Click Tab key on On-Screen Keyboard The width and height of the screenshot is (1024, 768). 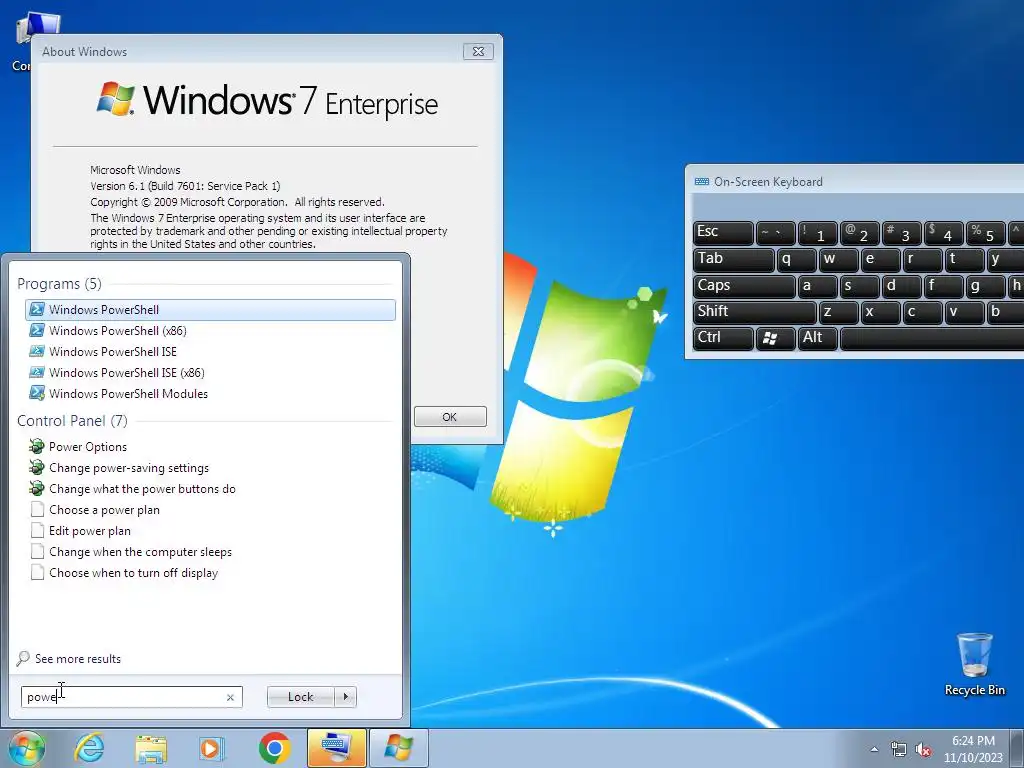tap(733, 259)
